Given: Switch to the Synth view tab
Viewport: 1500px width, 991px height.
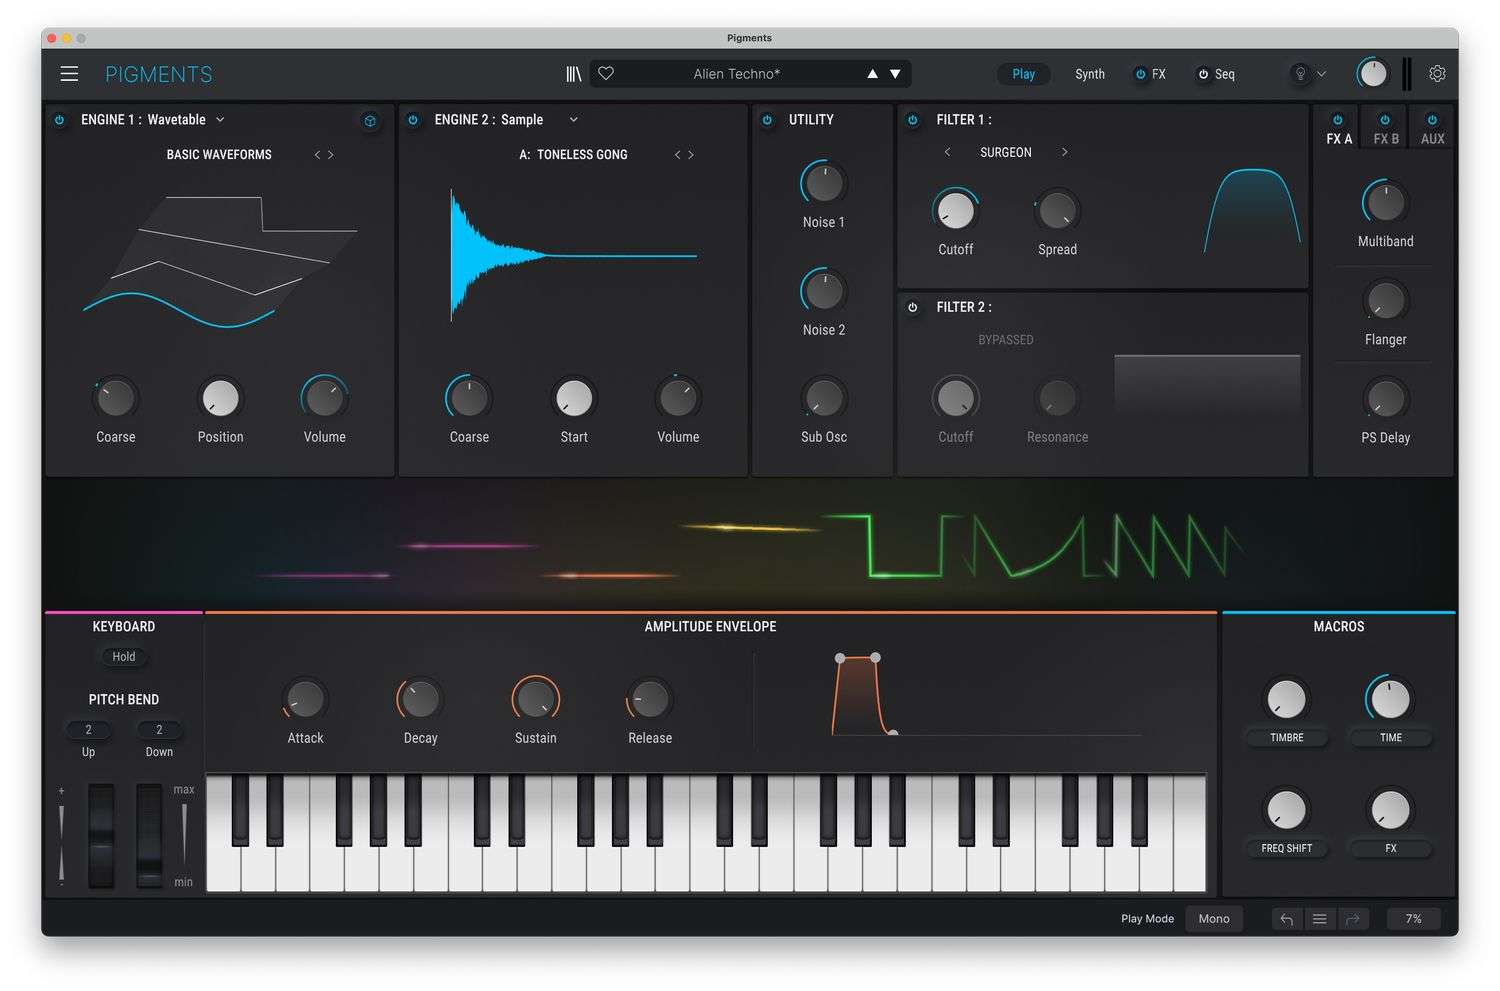Looking at the screenshot, I should (1090, 74).
